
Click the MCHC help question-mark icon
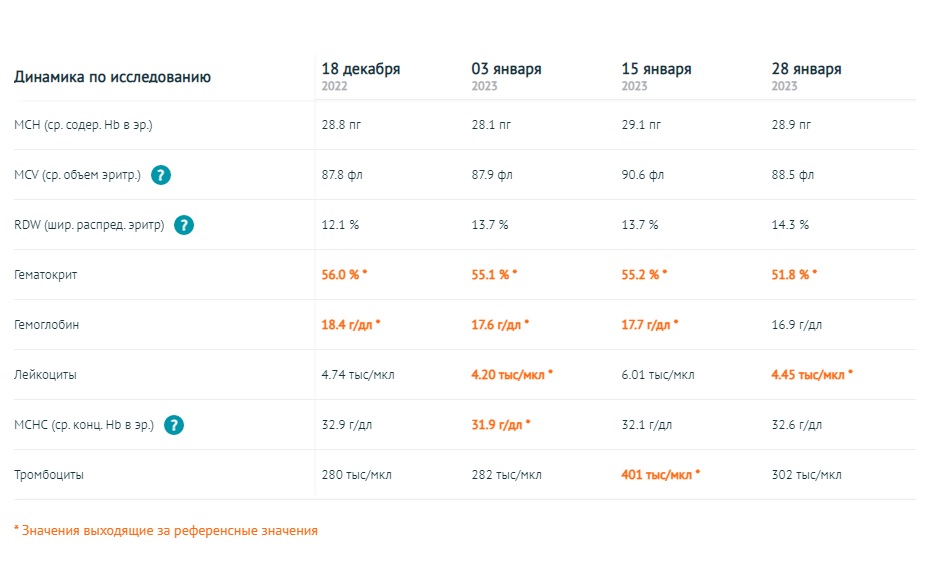pos(174,425)
